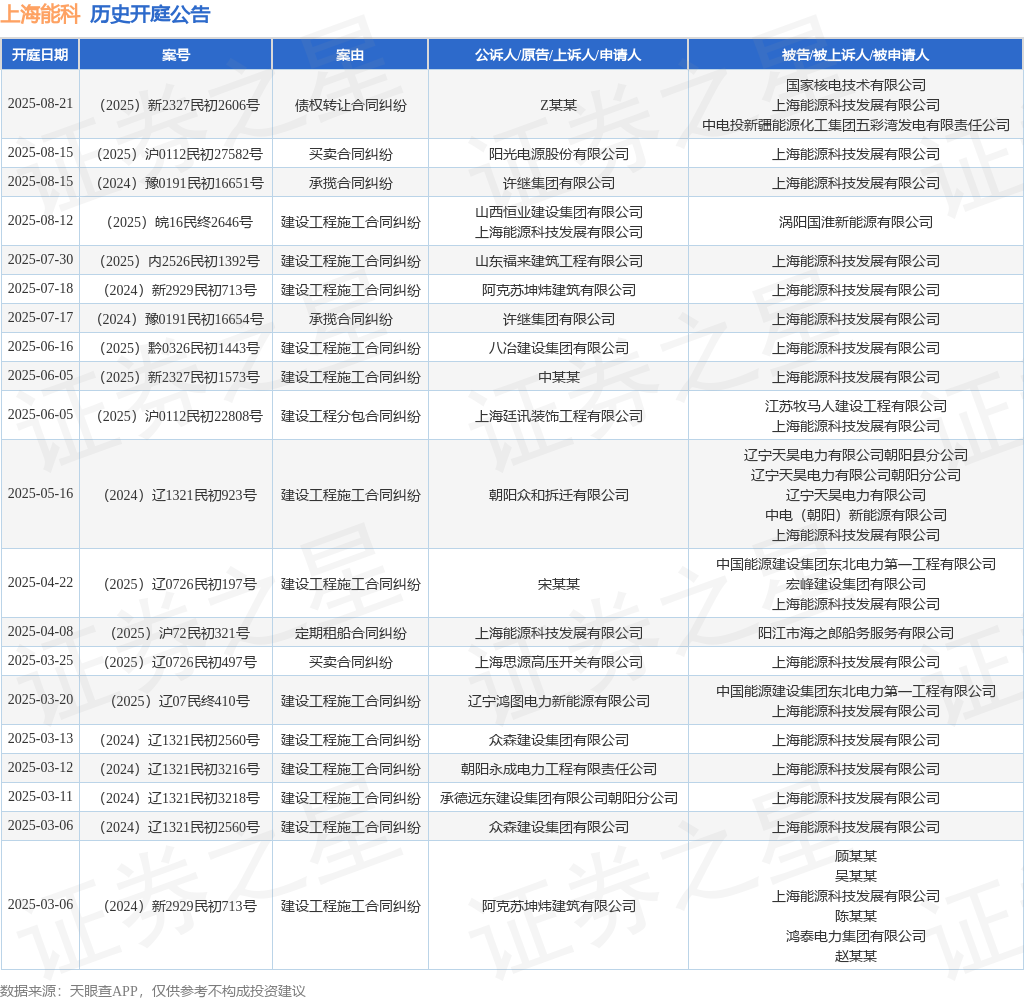
Task: Click plaintiff 上海廷讯装饰工程有限公司
Action: point(558,416)
